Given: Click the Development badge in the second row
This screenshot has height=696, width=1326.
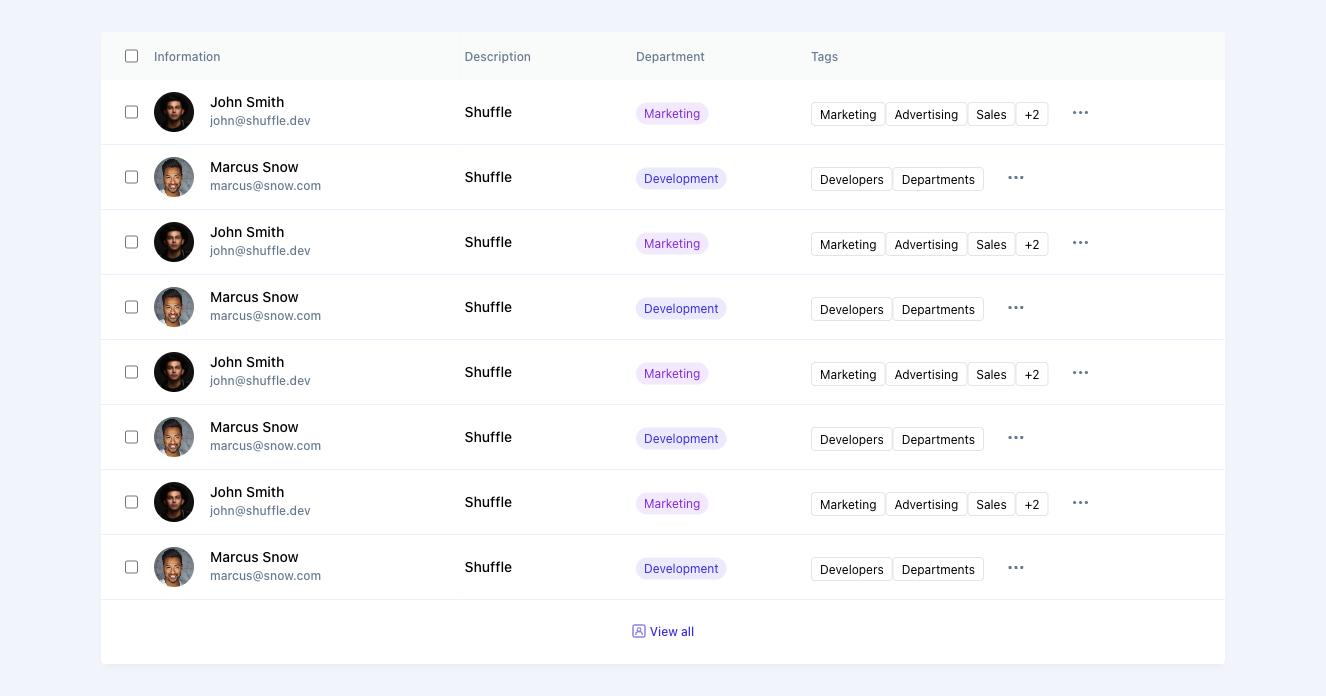Looking at the screenshot, I should tap(681, 179).
